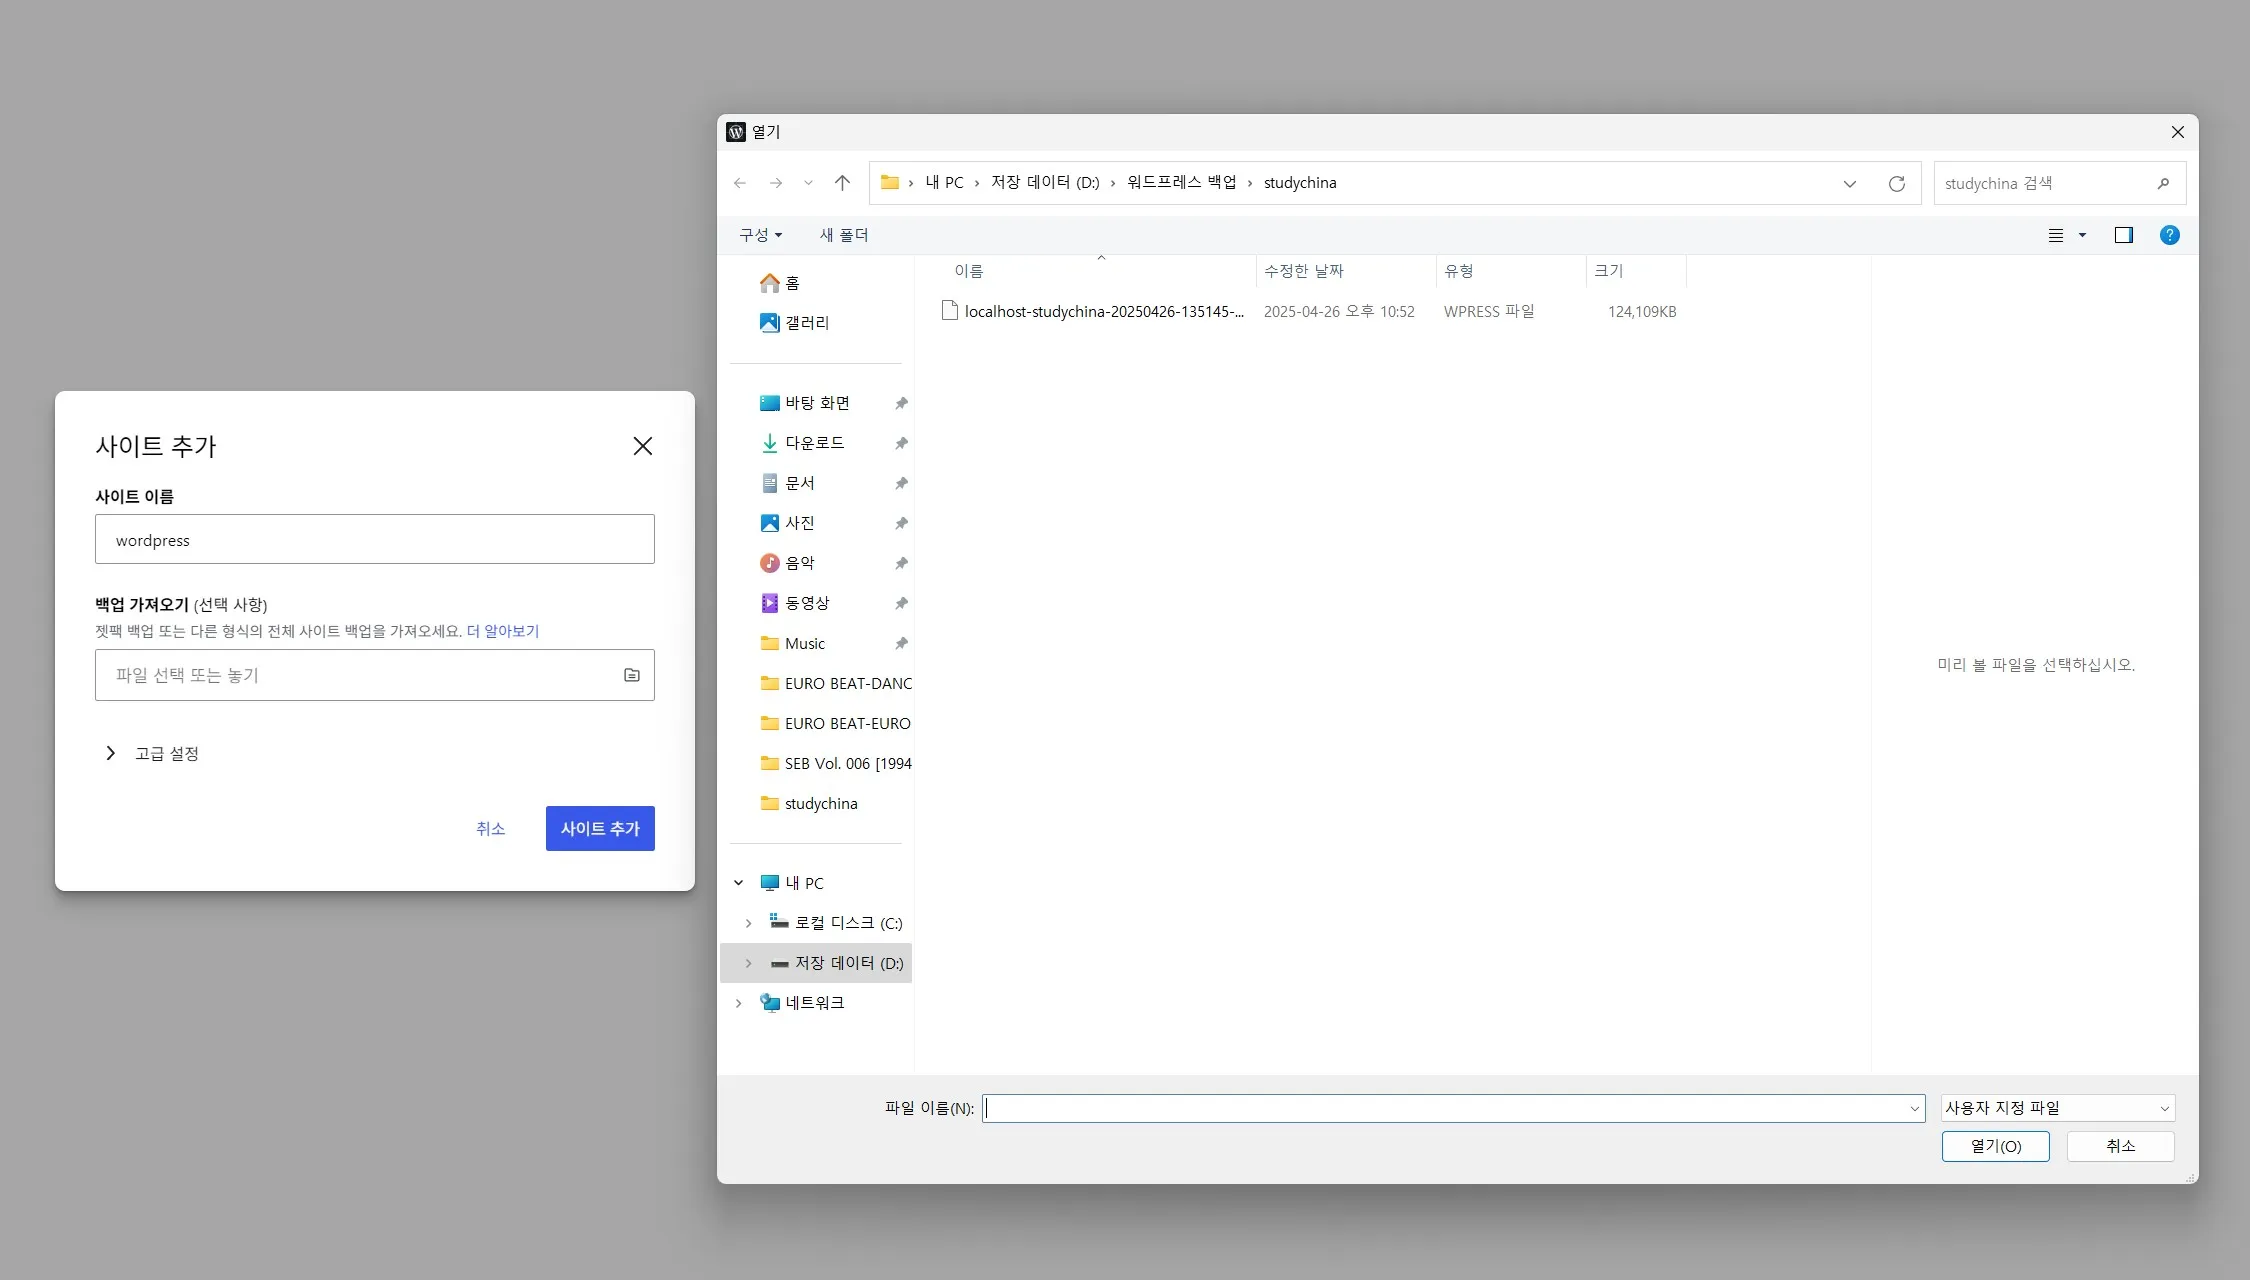
Task: Refresh the studychina folder view
Action: [1896, 183]
